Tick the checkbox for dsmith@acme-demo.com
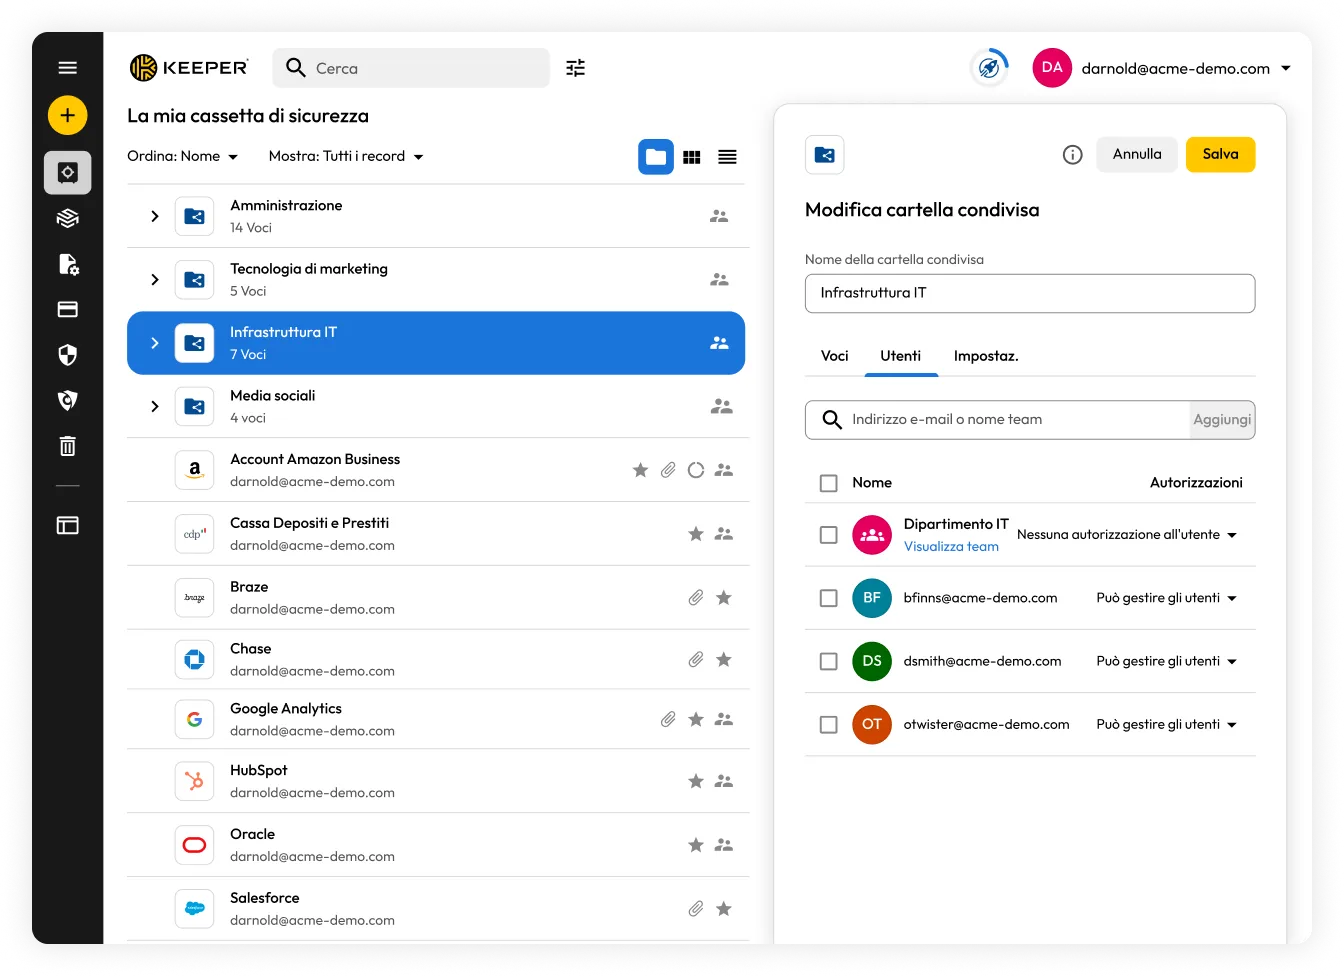 [828, 661]
